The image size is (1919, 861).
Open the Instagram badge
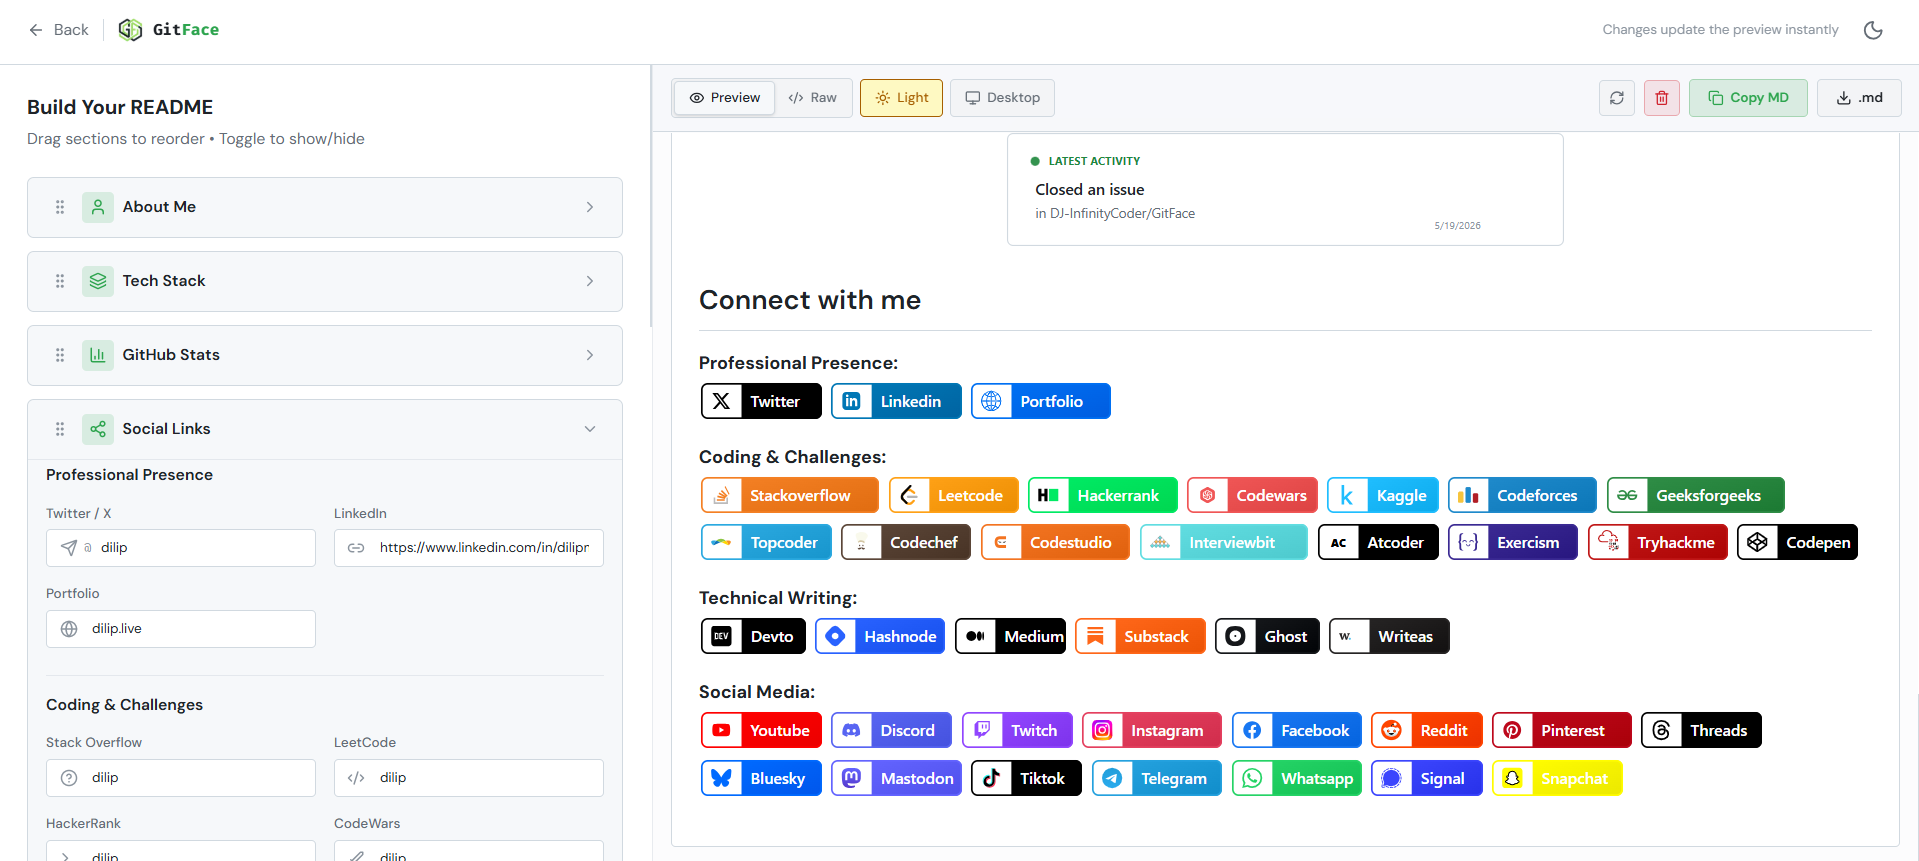(1152, 730)
